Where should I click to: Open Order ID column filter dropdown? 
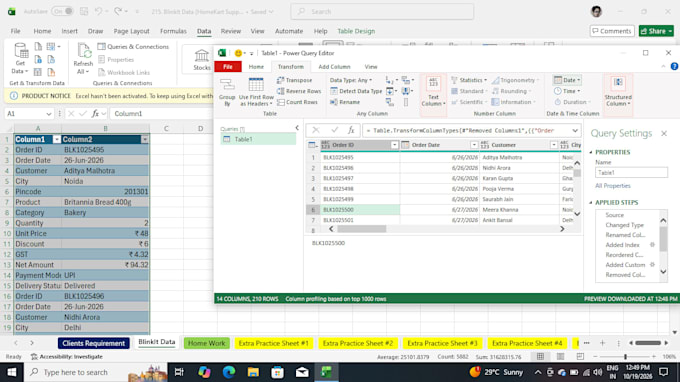tap(394, 145)
